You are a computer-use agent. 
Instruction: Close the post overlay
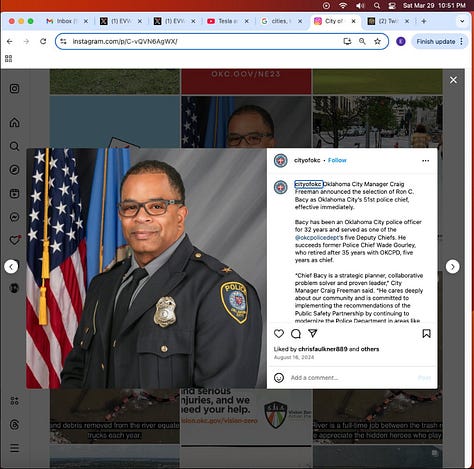[x=453, y=80]
